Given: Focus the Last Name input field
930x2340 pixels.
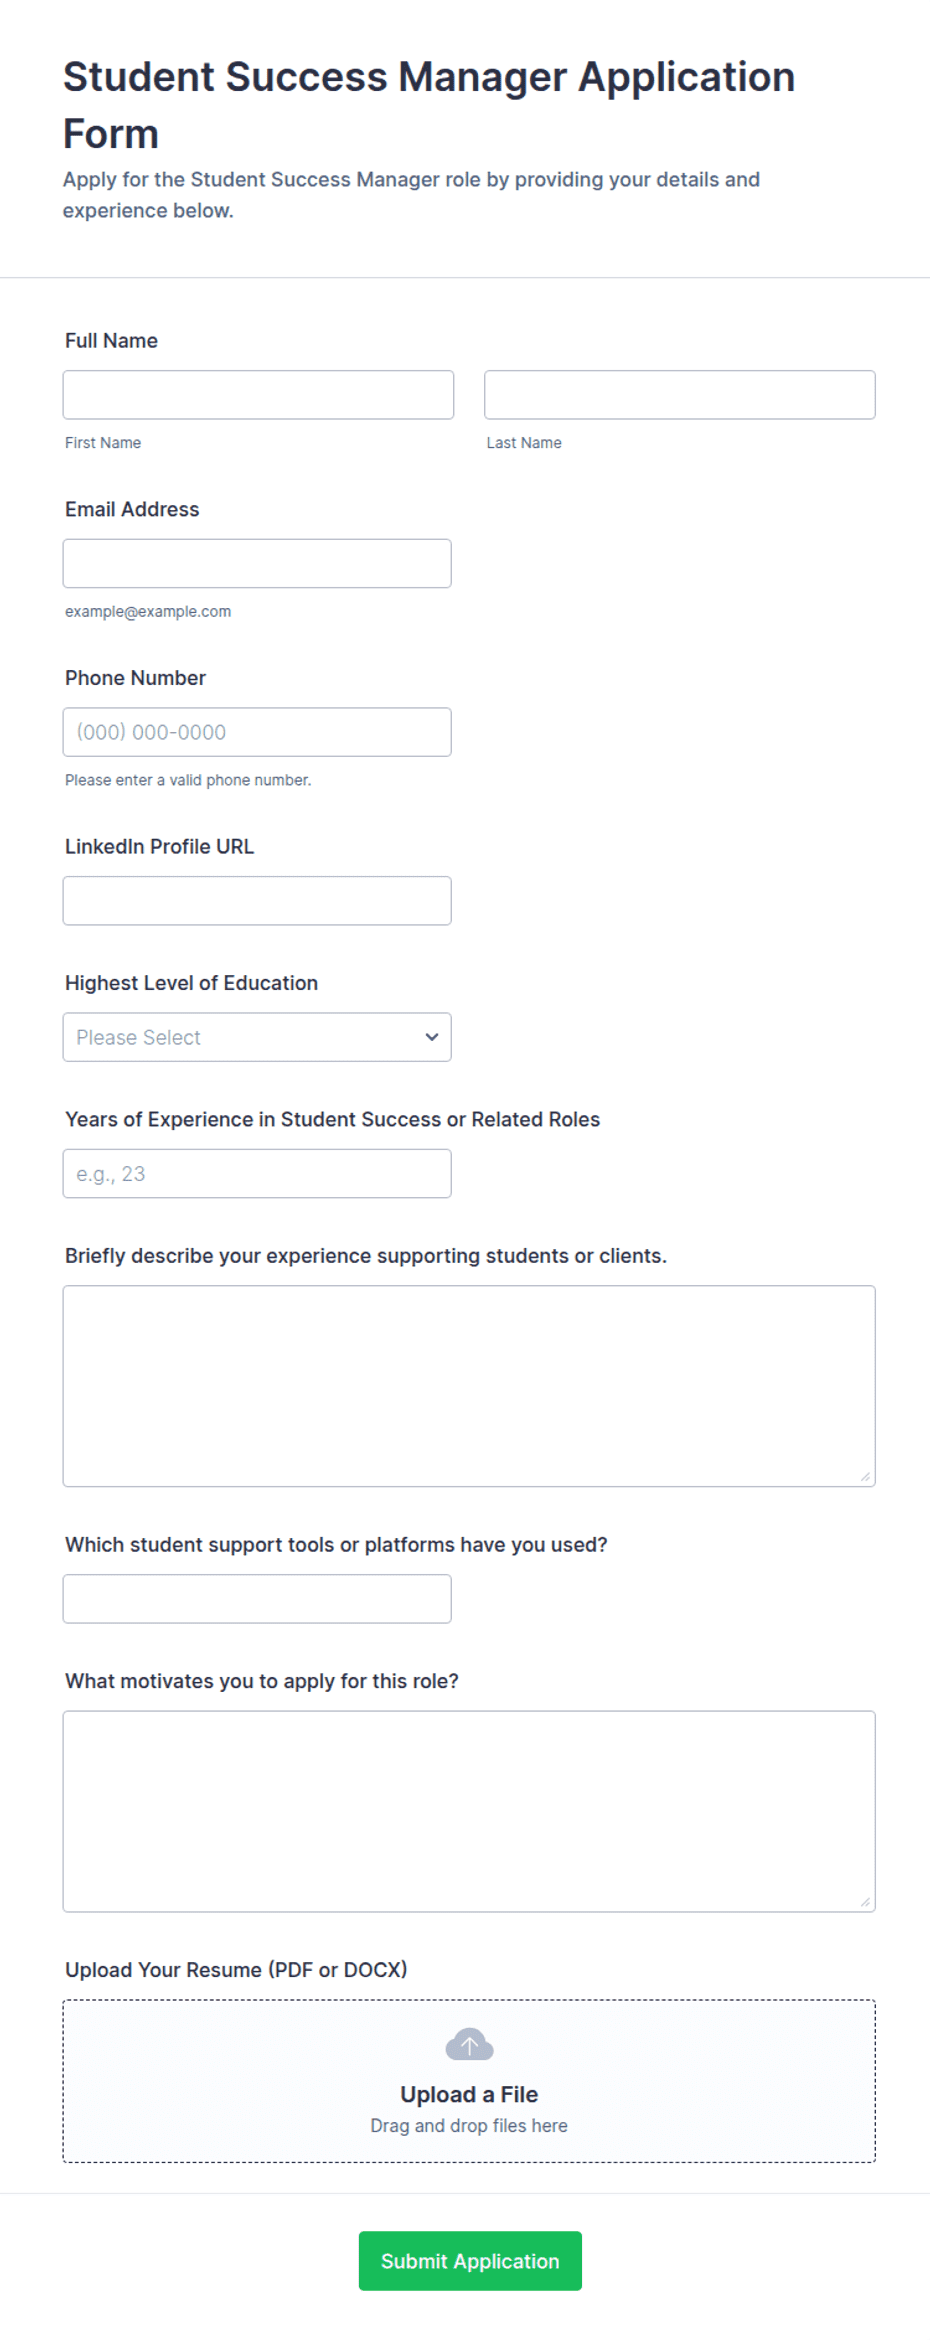Looking at the screenshot, I should click(680, 395).
